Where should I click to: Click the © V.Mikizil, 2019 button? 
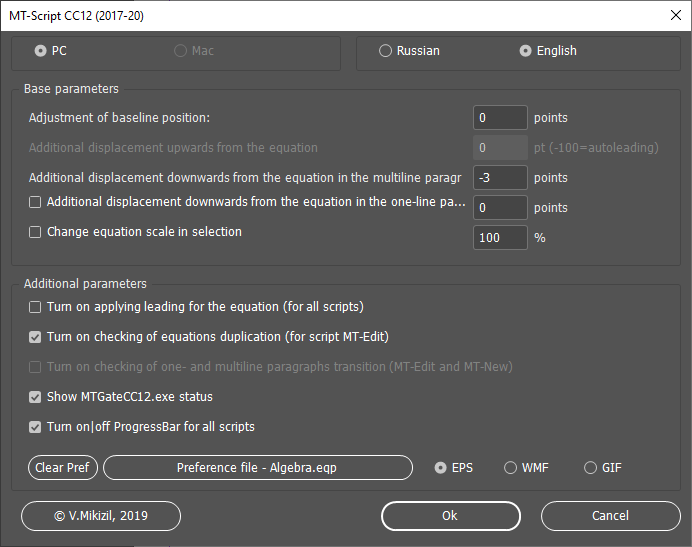[101, 516]
